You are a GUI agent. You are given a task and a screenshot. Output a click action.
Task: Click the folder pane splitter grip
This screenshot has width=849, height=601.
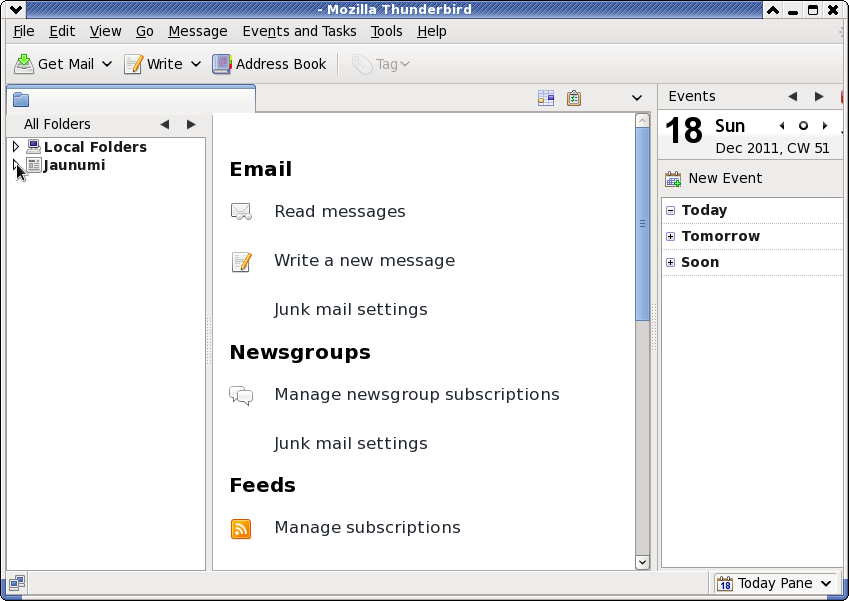coord(209,341)
